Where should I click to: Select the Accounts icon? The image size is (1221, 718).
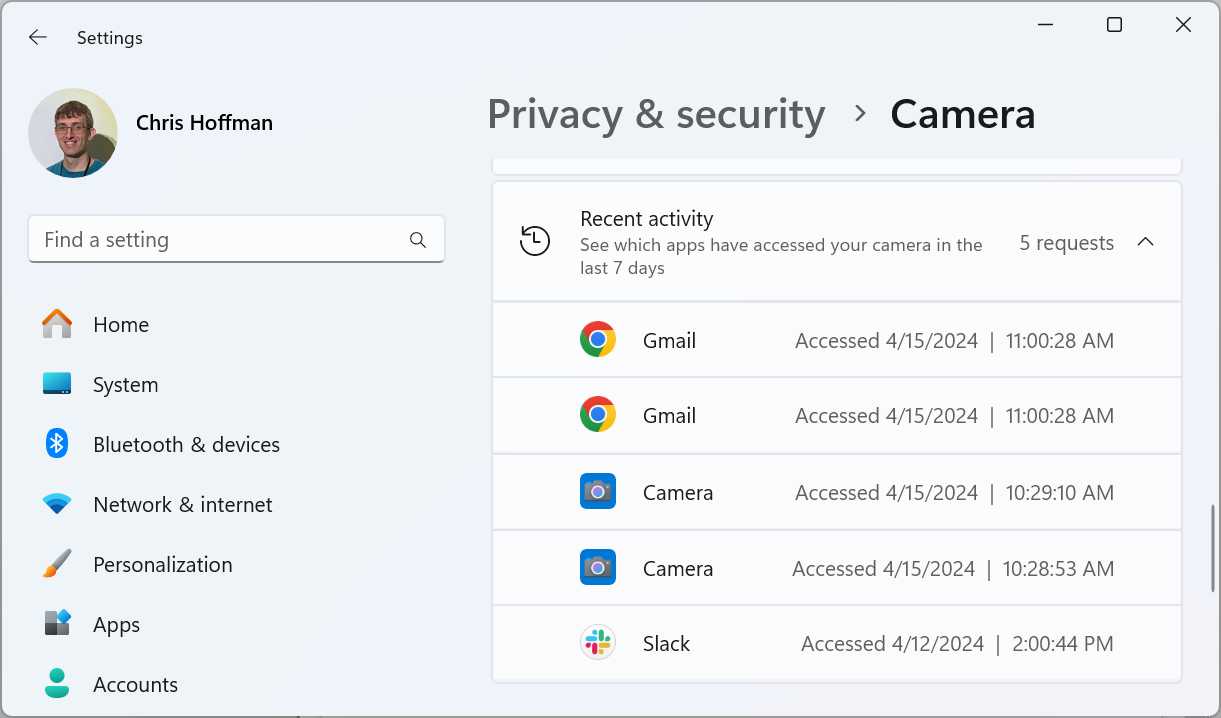pos(57,684)
